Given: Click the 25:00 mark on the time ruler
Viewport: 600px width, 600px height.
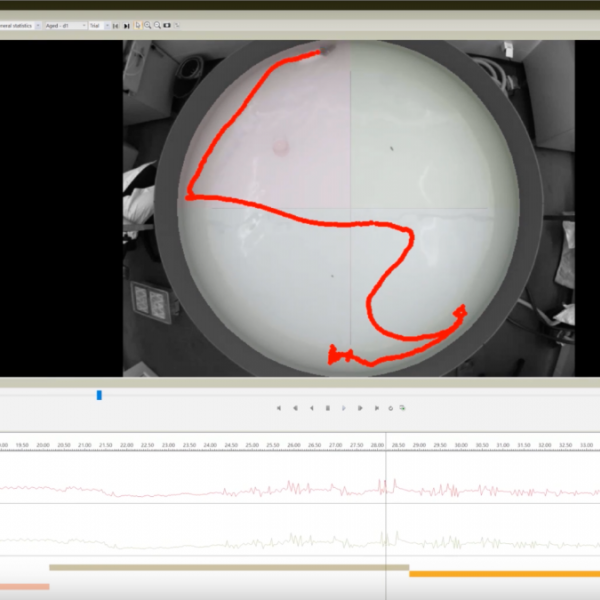Looking at the screenshot, I should click(252, 445).
